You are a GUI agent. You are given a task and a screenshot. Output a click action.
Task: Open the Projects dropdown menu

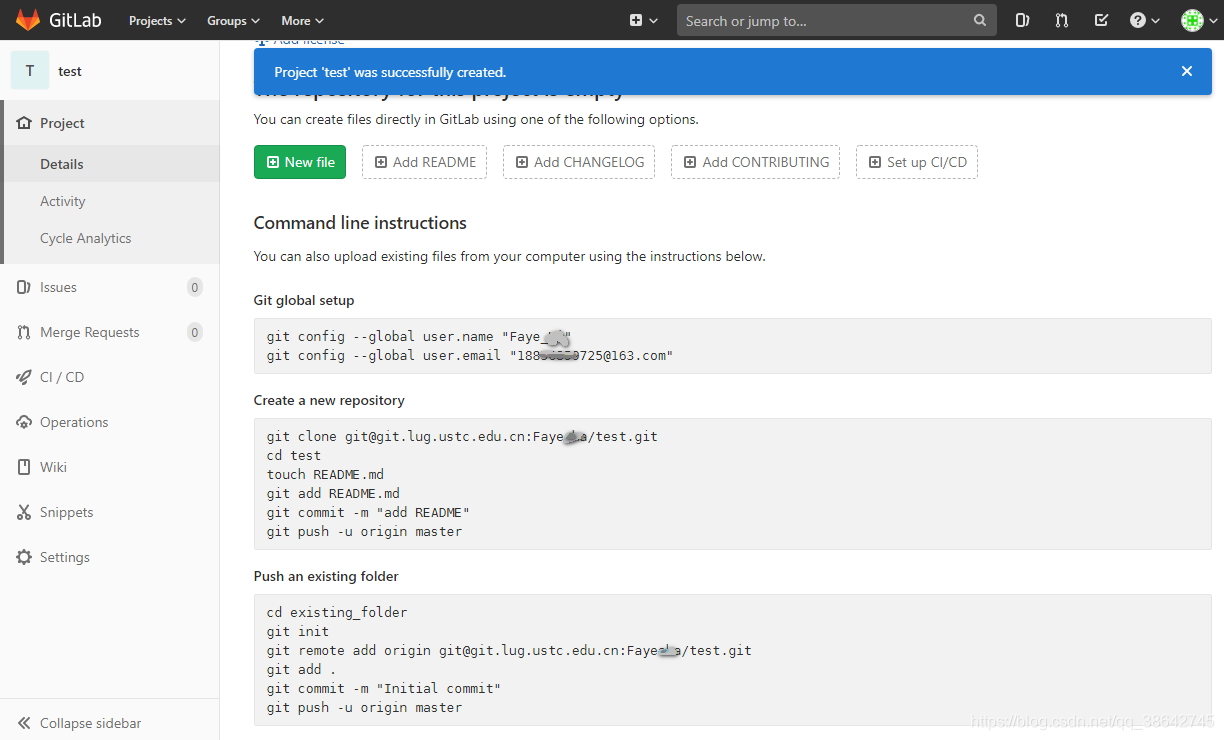157,20
